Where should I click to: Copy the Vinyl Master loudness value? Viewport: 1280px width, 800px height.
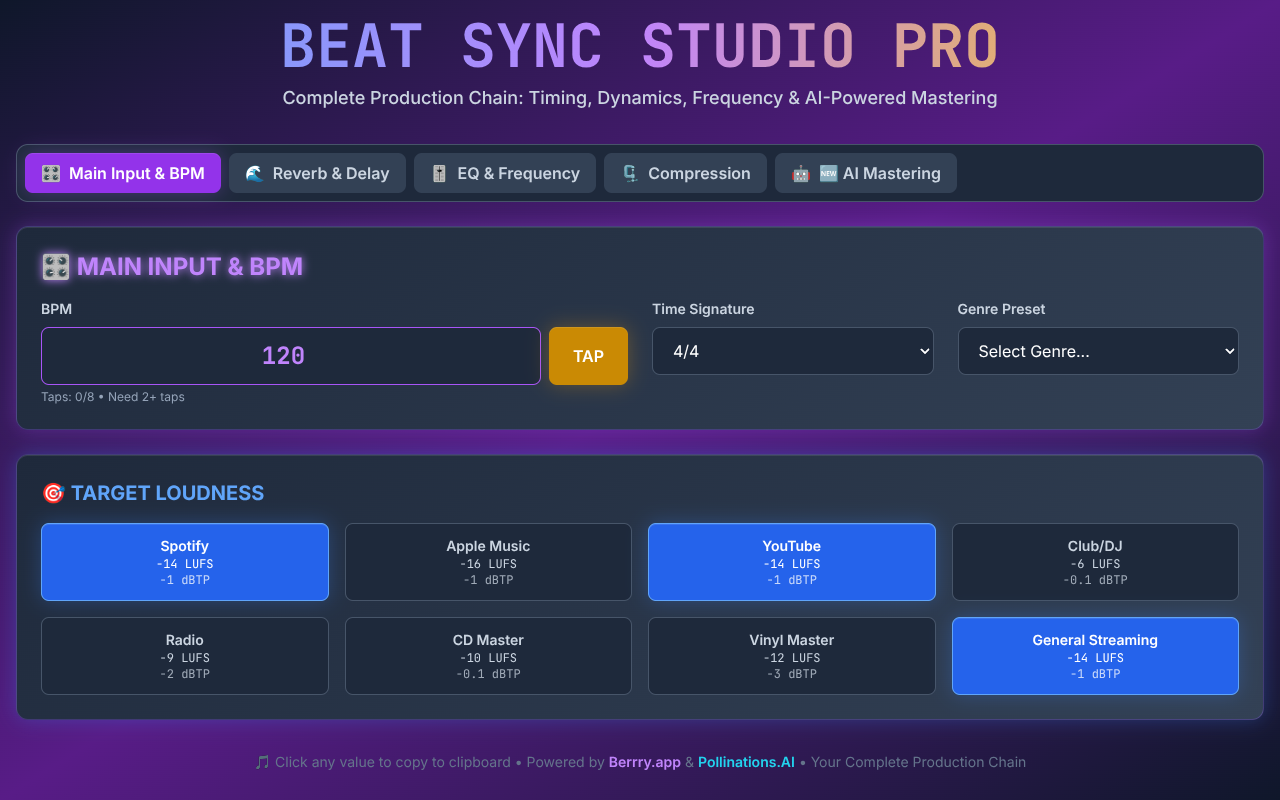792,656
